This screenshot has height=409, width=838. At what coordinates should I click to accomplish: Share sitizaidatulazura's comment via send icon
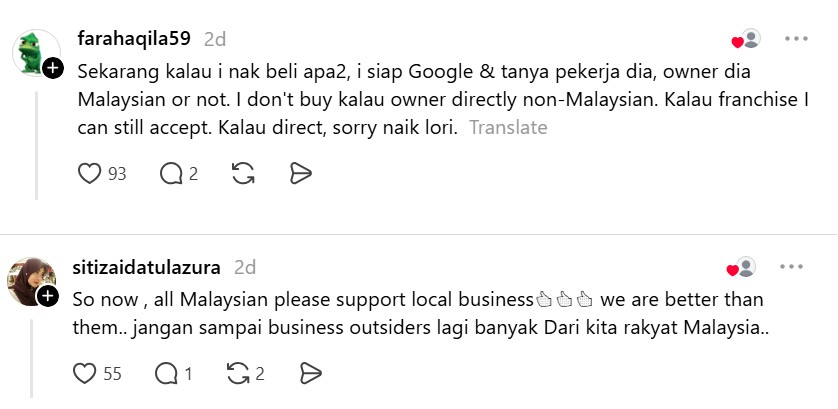pos(311,373)
